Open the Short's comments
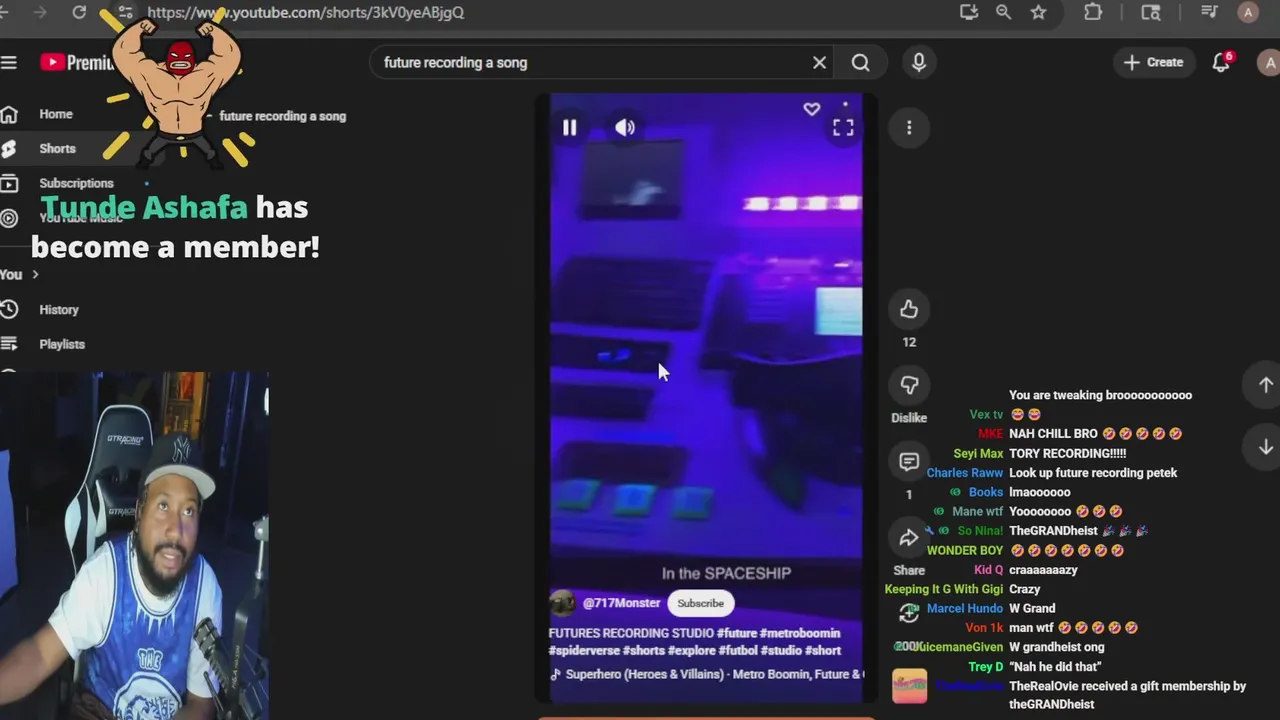The width and height of the screenshot is (1280, 720). [x=909, y=461]
